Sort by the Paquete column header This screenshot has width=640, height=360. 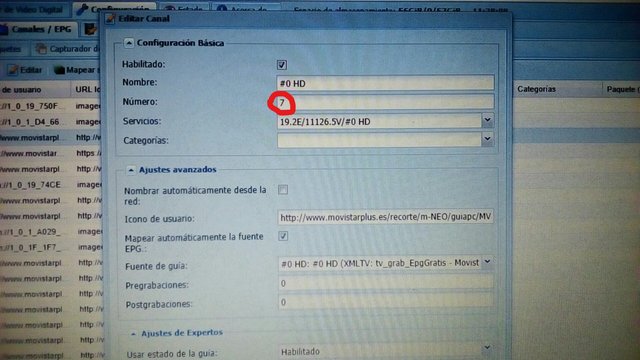coord(621,89)
